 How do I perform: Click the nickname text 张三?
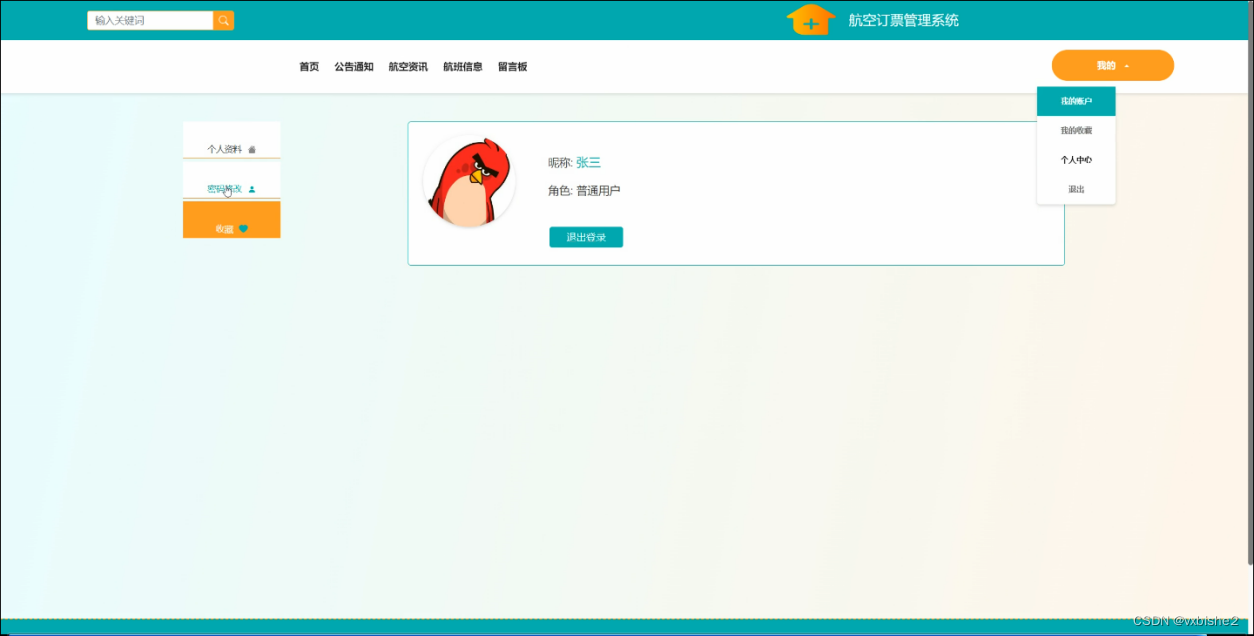click(x=588, y=163)
